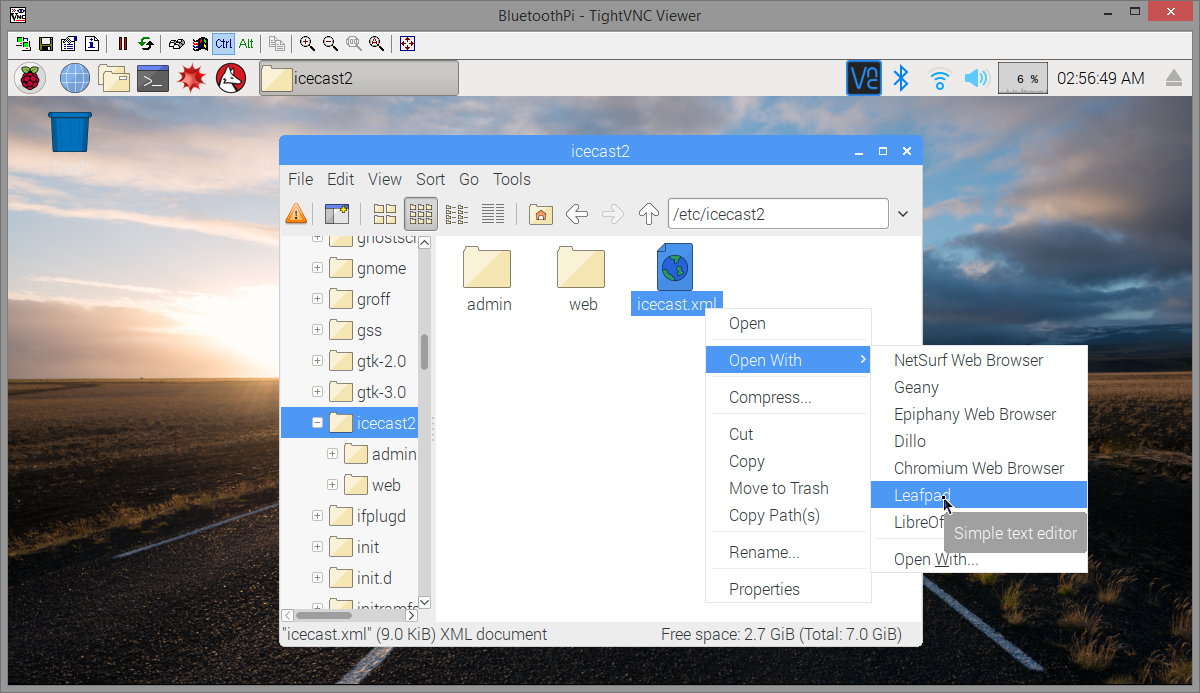
Task: Click the icecast2 taskbar window button
Action: [x=359, y=78]
